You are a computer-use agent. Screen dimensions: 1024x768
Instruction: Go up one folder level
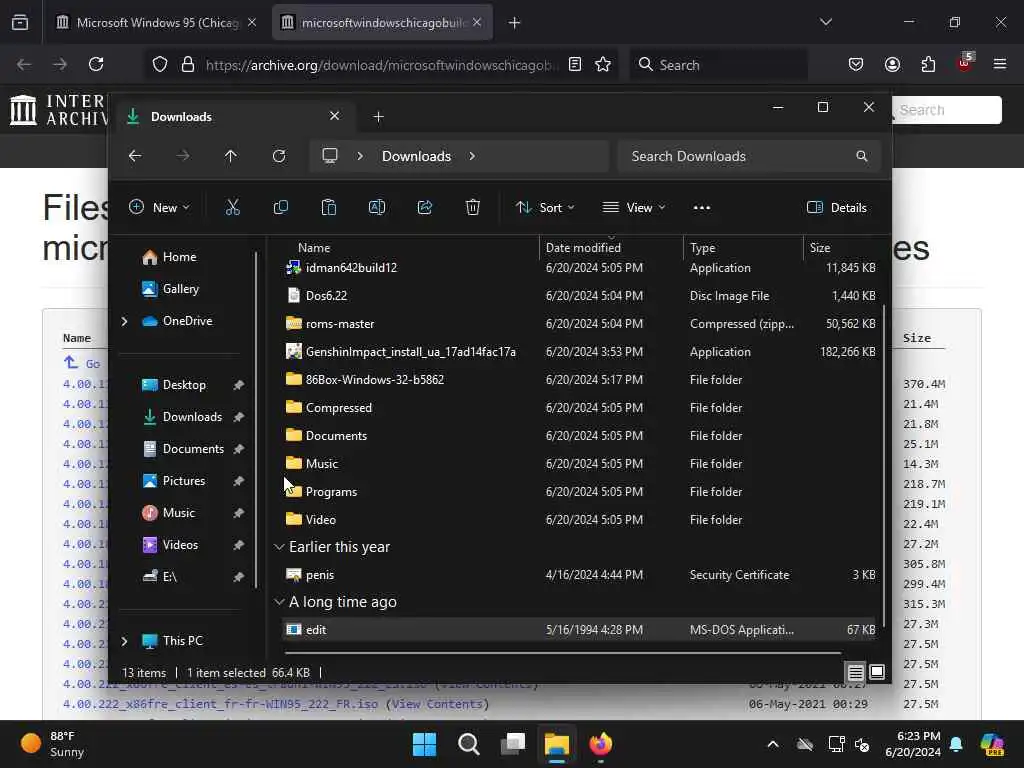(231, 156)
